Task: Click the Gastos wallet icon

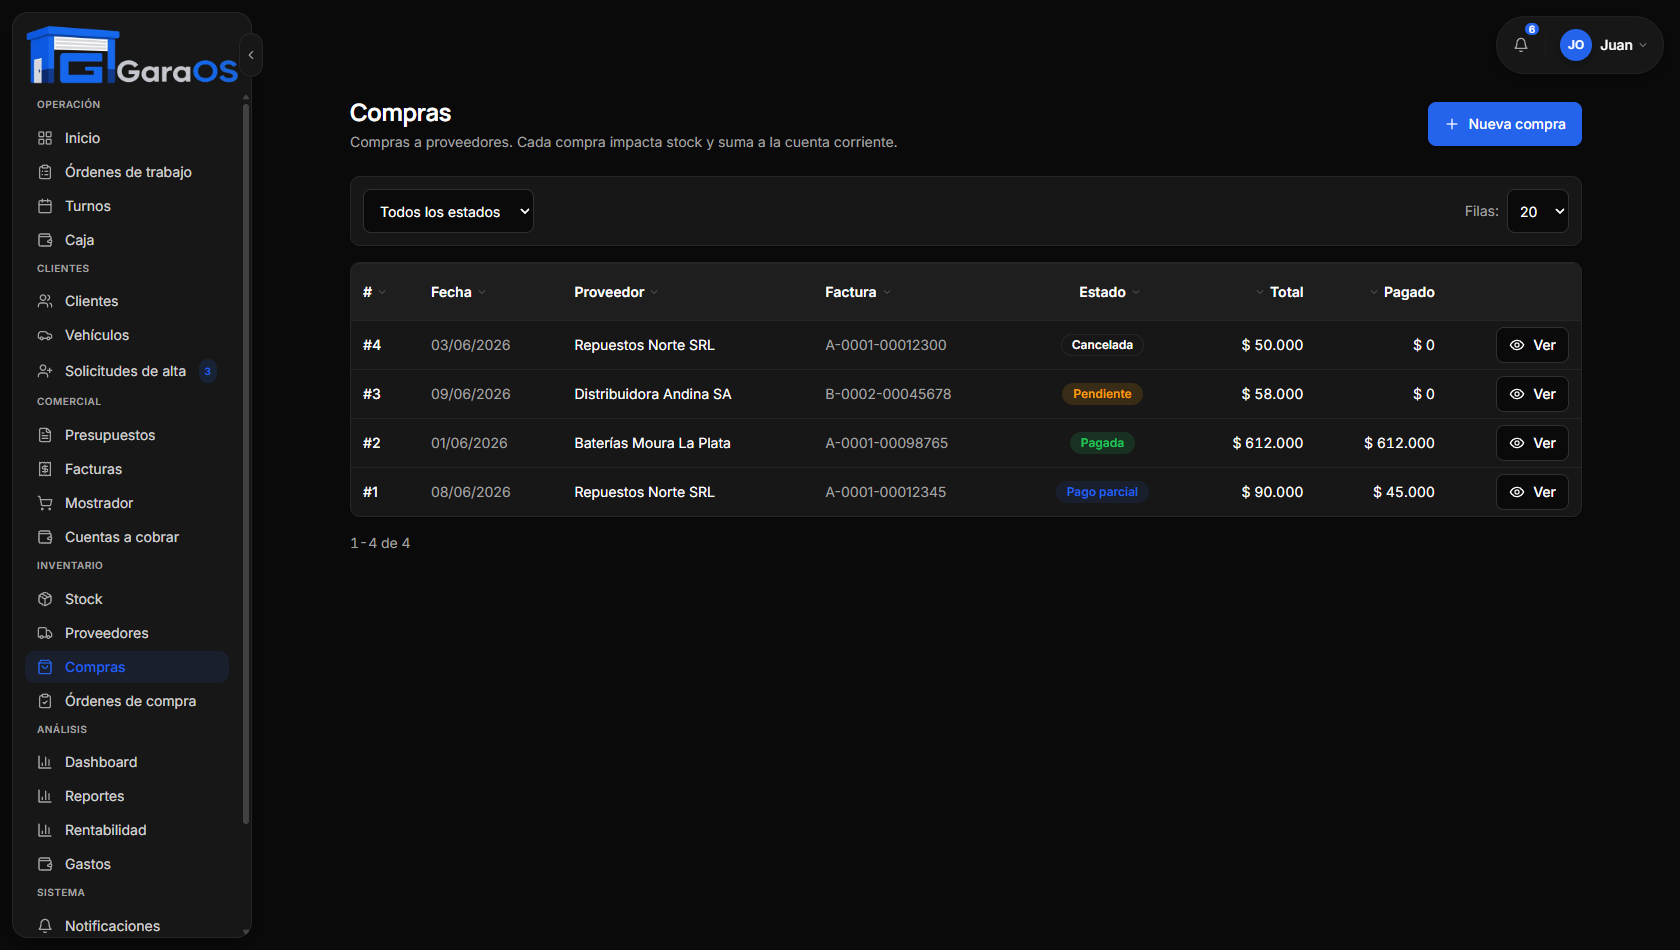Action: click(x=45, y=864)
